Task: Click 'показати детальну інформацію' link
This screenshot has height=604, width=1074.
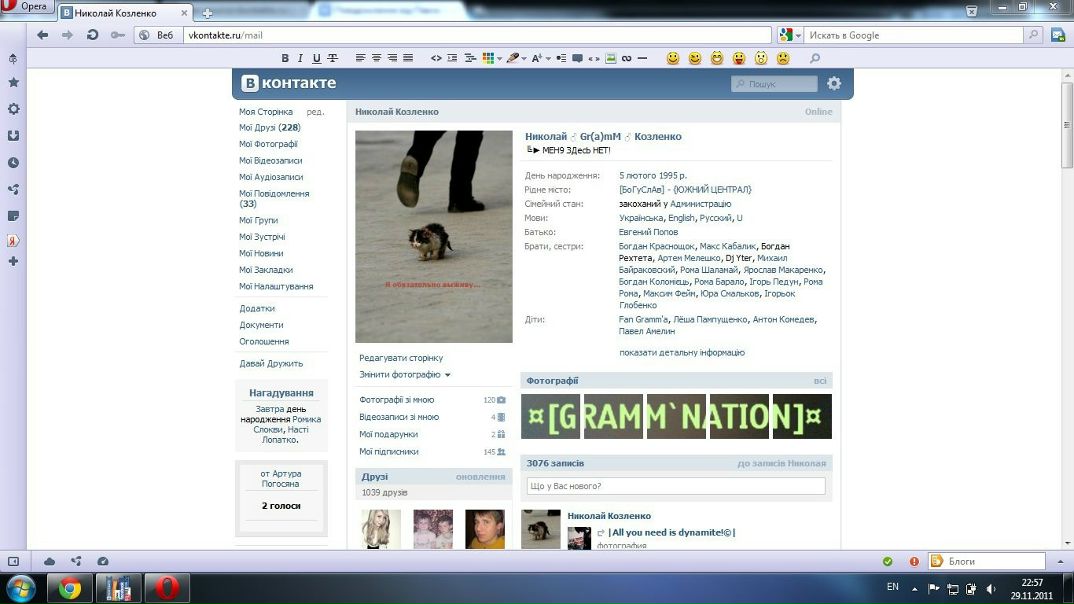Action: coord(681,353)
